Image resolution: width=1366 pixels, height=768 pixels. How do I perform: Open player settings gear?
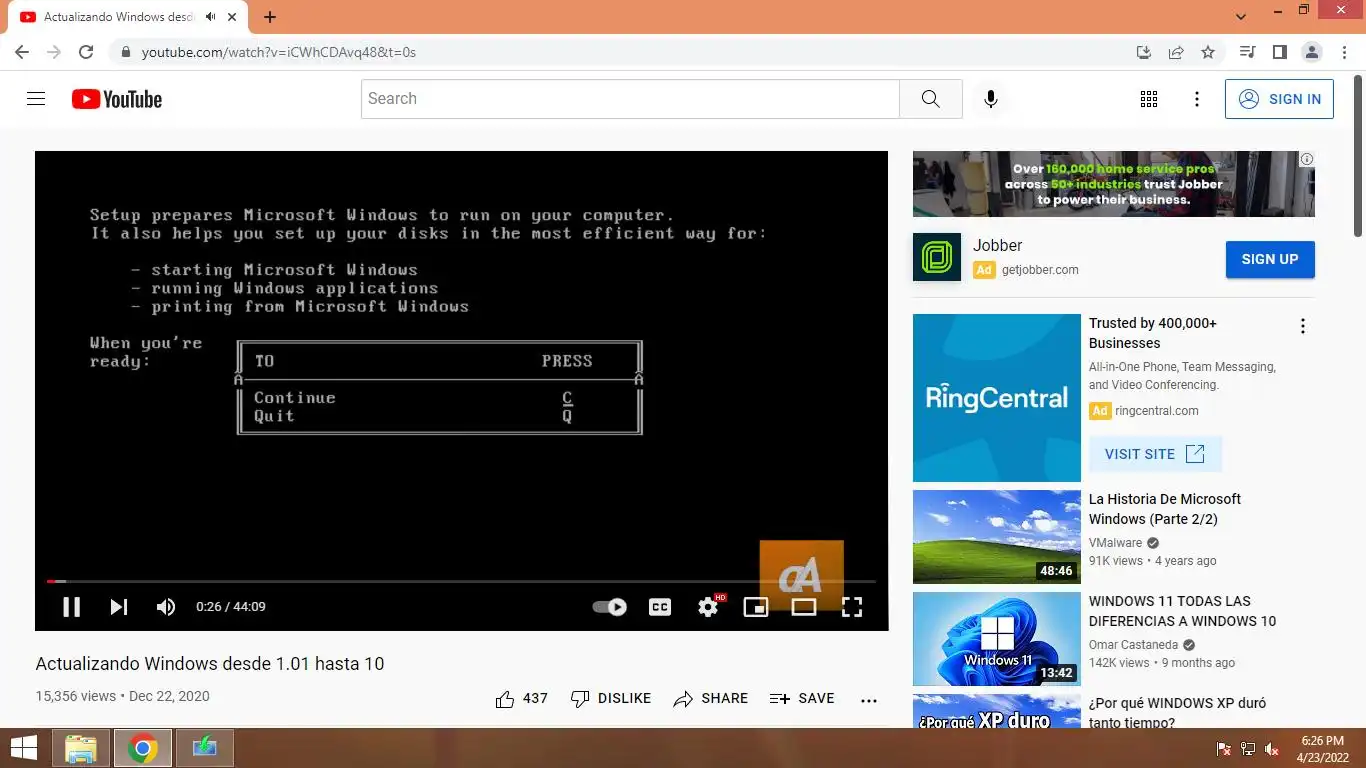coord(708,607)
